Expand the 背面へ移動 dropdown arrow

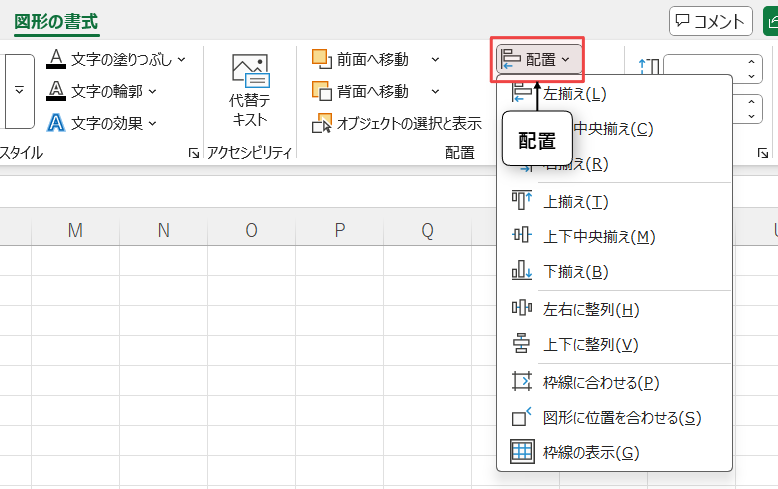435,91
